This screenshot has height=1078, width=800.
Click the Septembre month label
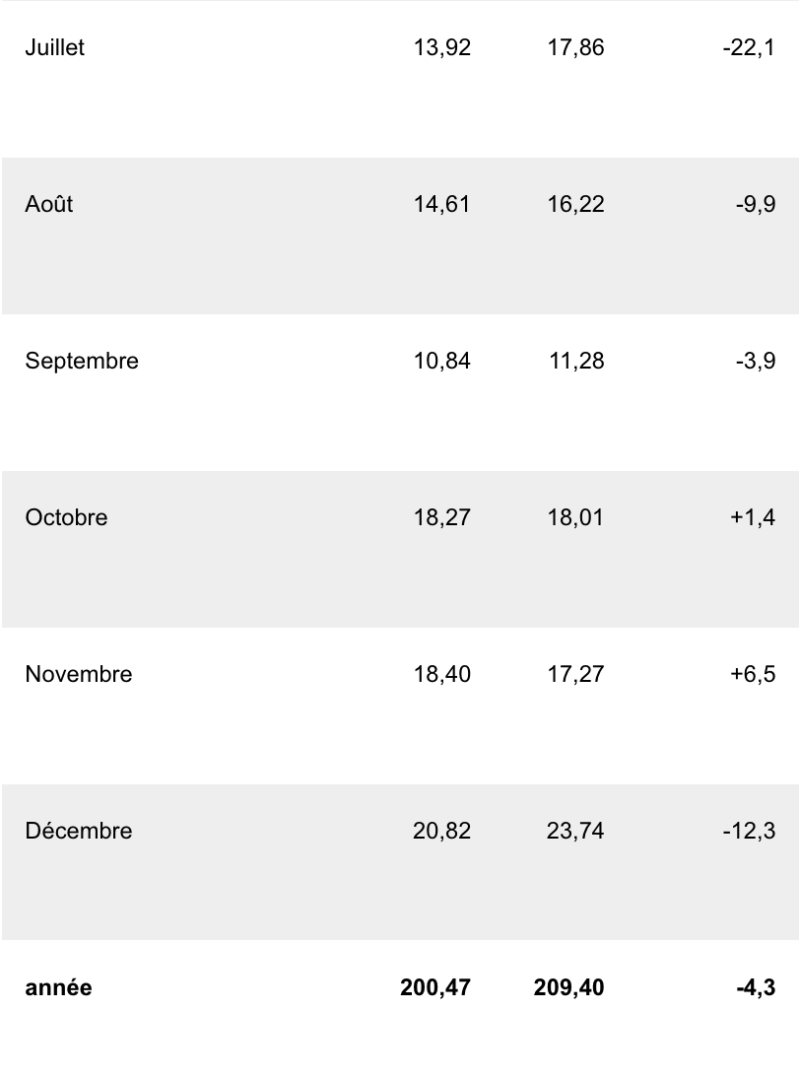(82, 362)
